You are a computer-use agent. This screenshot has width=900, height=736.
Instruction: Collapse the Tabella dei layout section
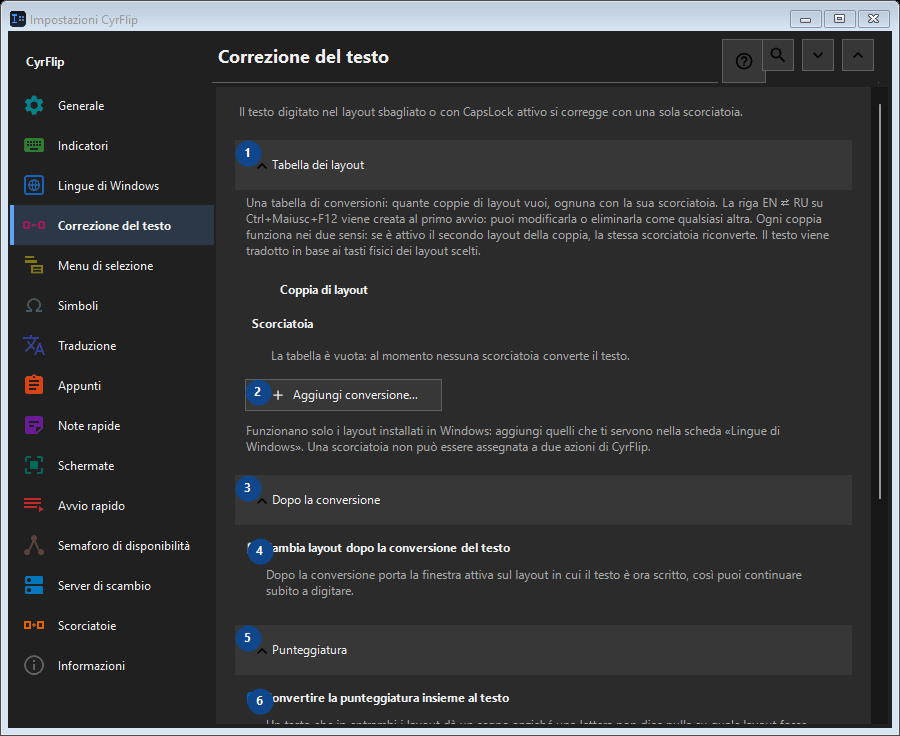pyautogui.click(x=543, y=165)
